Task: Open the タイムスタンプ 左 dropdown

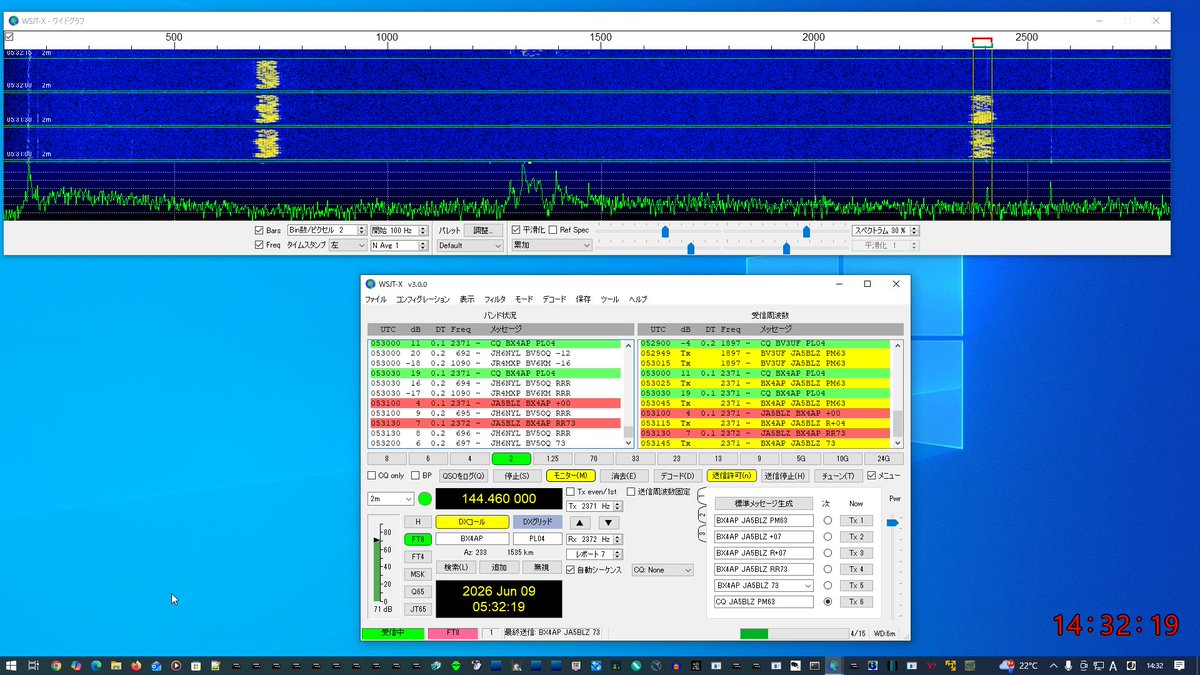Action: click(x=348, y=245)
